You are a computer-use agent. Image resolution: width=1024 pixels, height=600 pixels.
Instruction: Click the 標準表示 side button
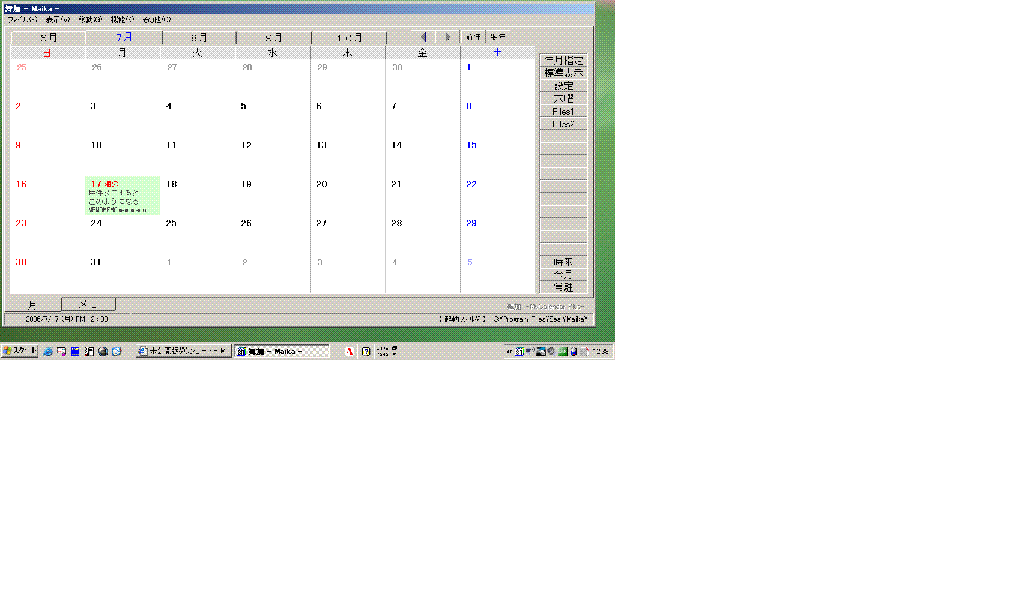pyautogui.click(x=562, y=73)
